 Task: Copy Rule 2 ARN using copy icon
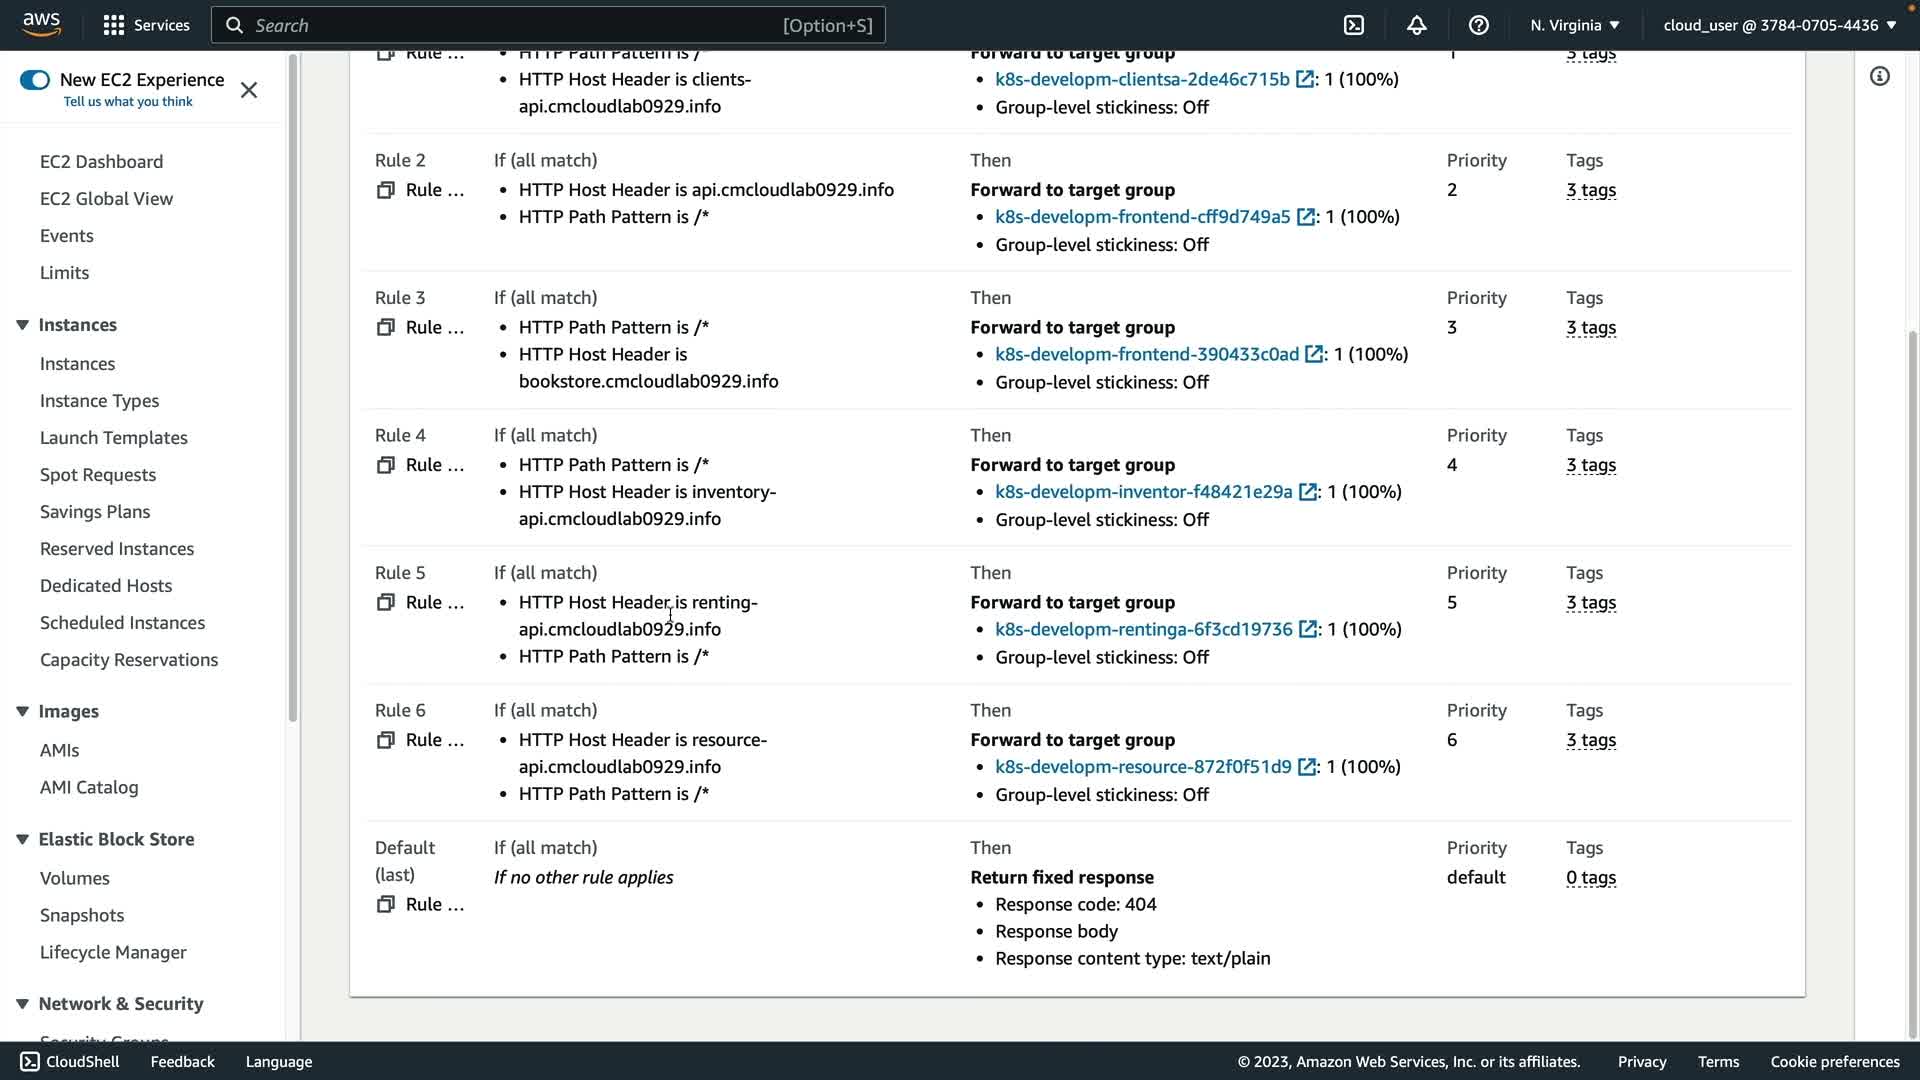click(x=385, y=190)
